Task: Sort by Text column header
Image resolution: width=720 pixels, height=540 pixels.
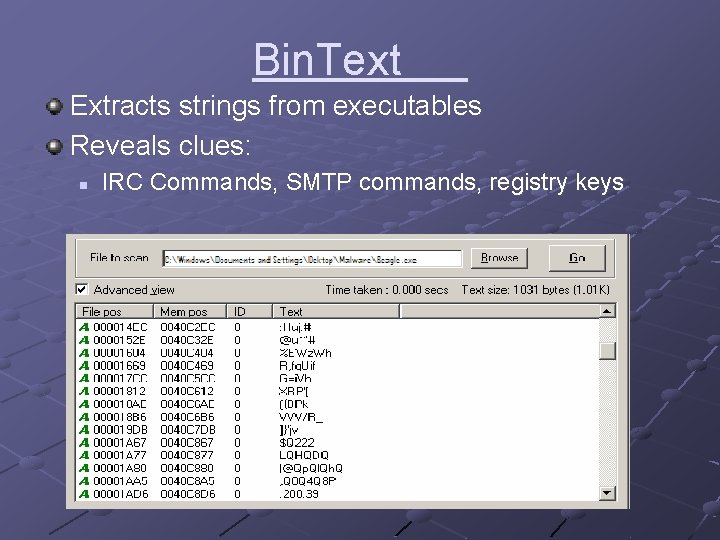Action: pyautogui.click(x=336, y=311)
